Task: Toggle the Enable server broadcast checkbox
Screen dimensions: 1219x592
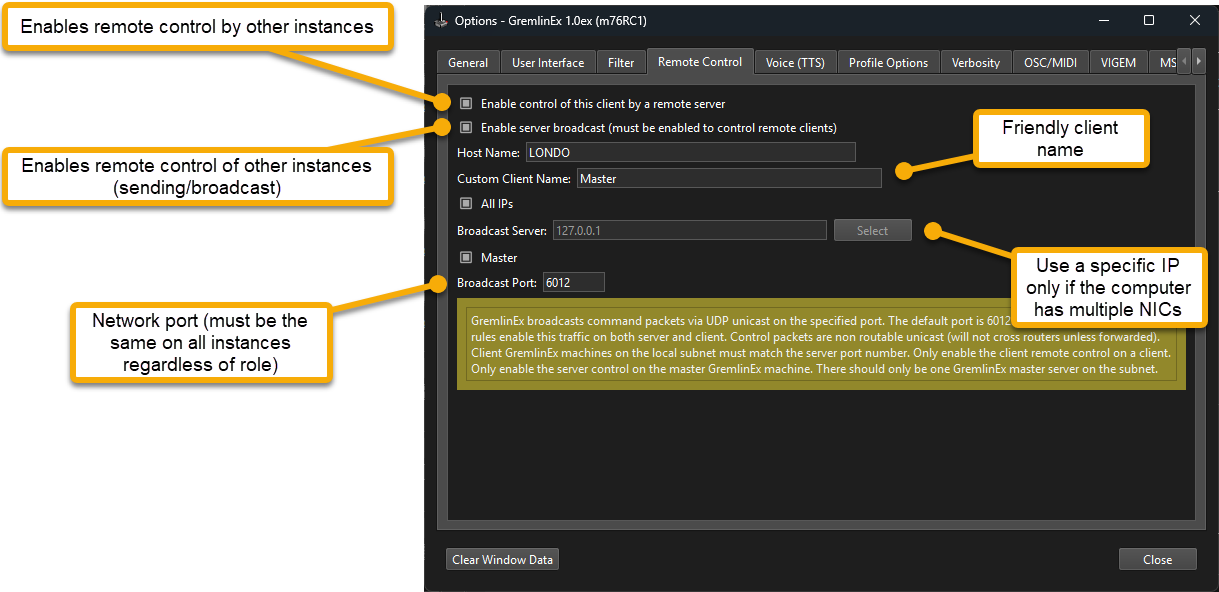Action: [466, 128]
